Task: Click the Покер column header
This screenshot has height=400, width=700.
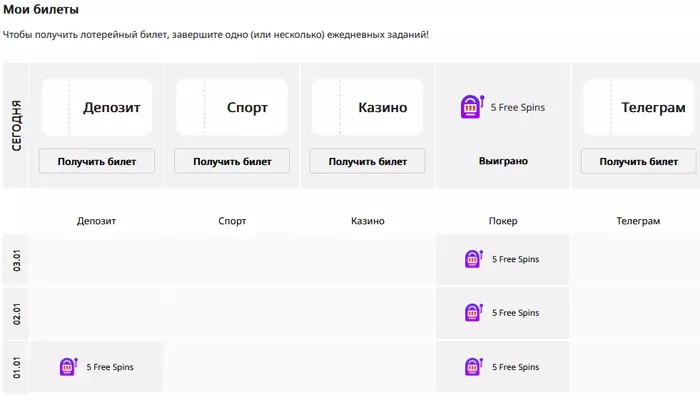Action: coord(503,221)
